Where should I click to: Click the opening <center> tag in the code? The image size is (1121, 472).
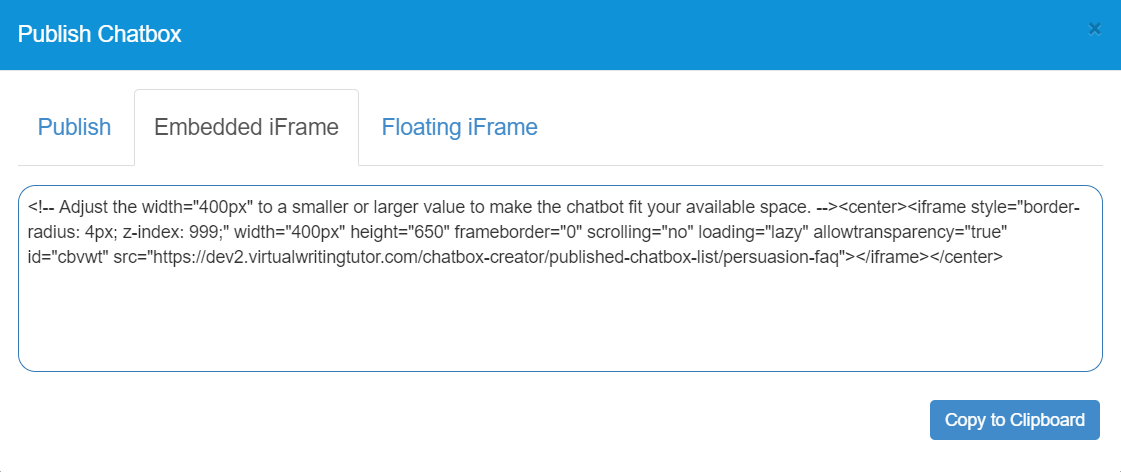coord(872,208)
